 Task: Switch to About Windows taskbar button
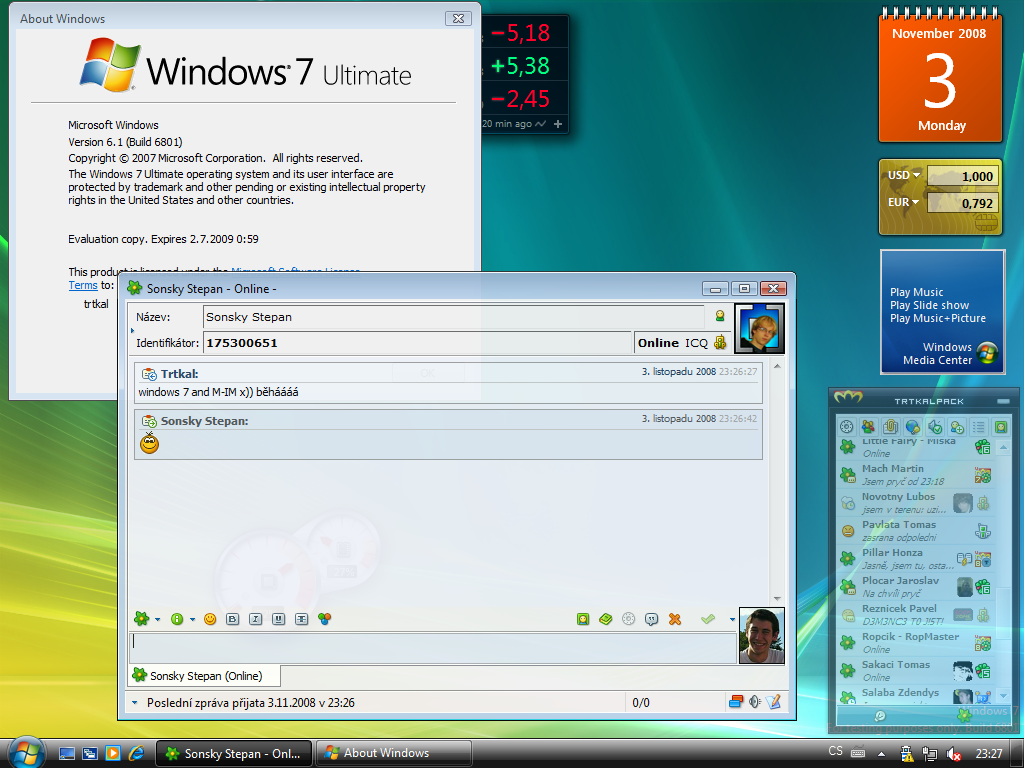(x=394, y=753)
